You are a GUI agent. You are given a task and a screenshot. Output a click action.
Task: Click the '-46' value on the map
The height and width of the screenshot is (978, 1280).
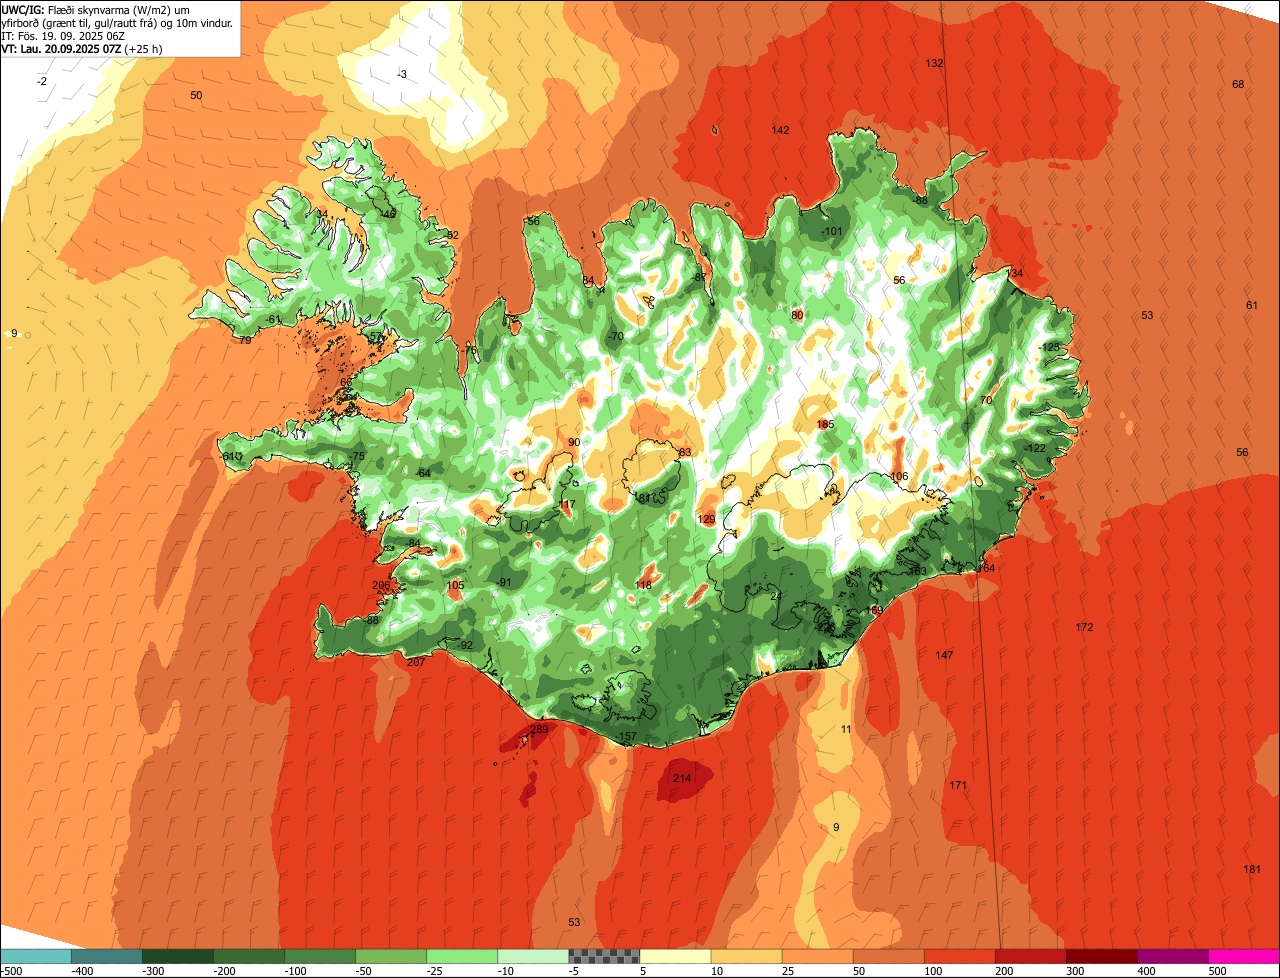point(388,214)
